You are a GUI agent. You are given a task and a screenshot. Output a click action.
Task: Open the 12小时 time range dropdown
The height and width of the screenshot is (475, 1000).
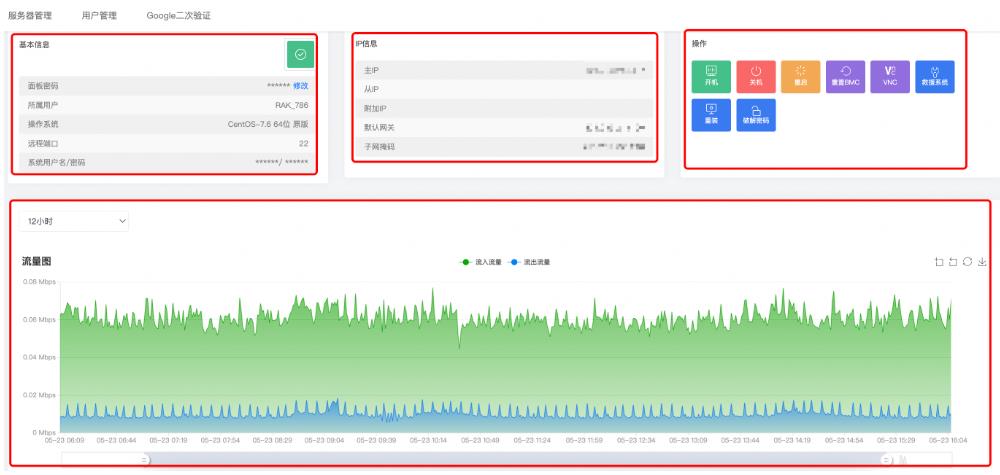click(x=75, y=220)
